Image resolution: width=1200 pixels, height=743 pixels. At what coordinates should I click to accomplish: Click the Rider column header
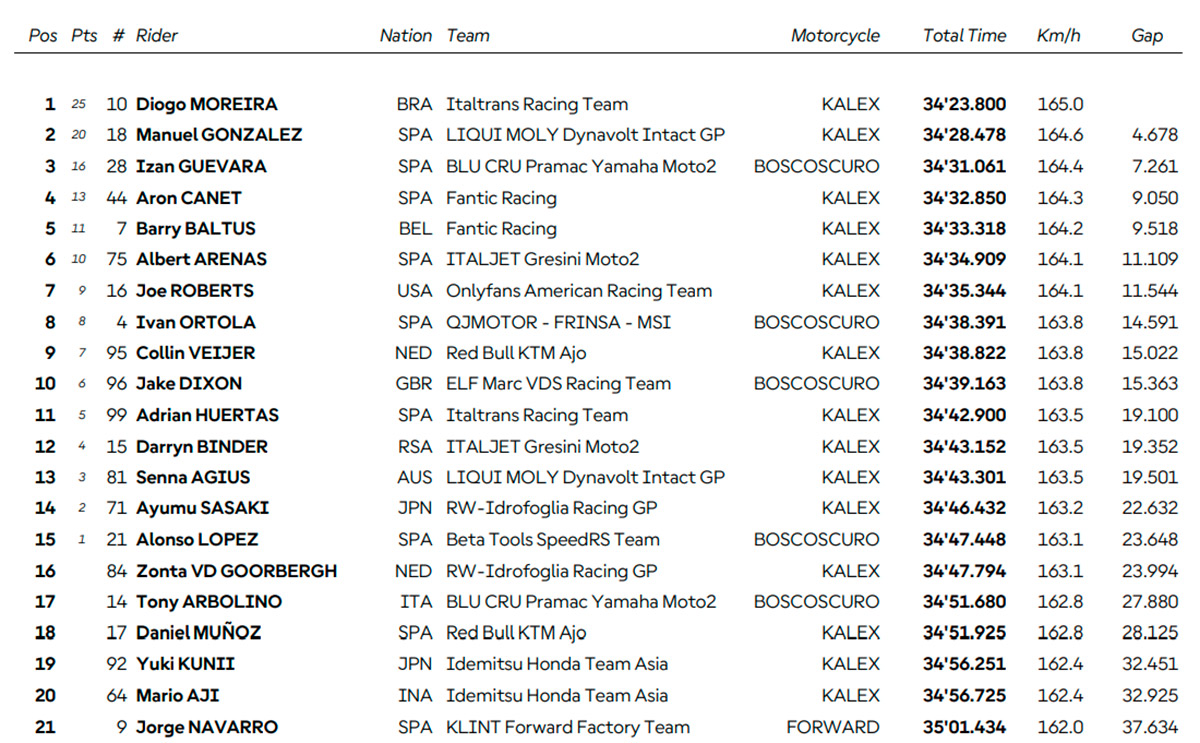click(157, 36)
